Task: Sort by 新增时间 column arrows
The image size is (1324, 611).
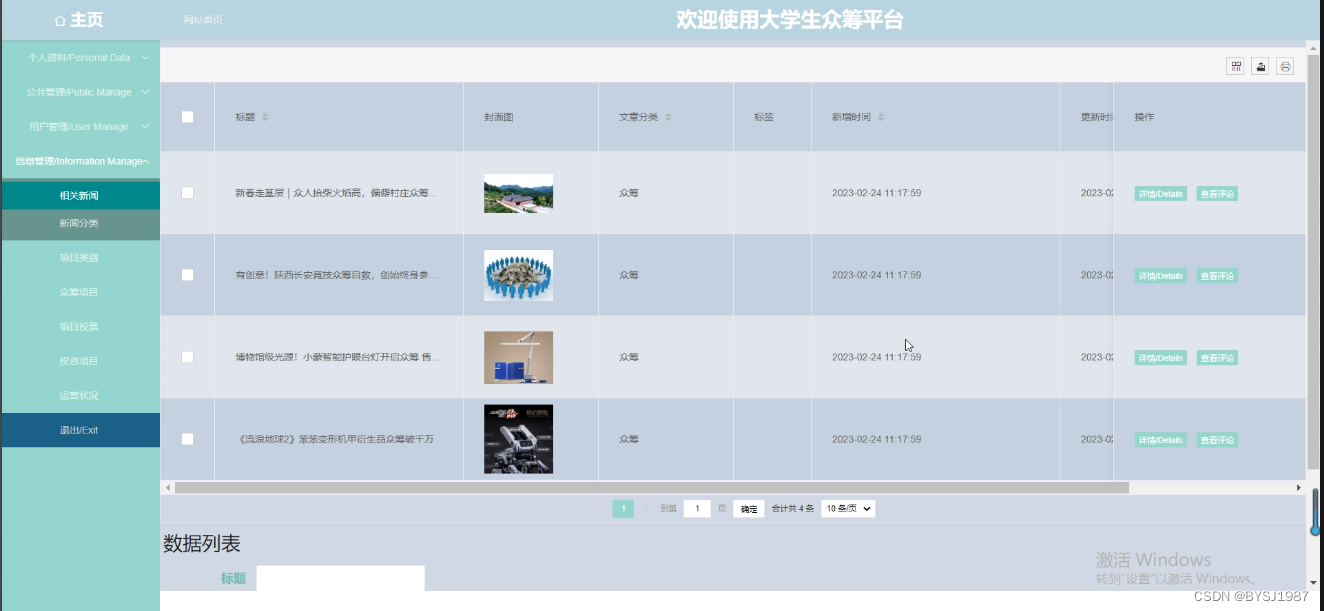Action: point(881,117)
